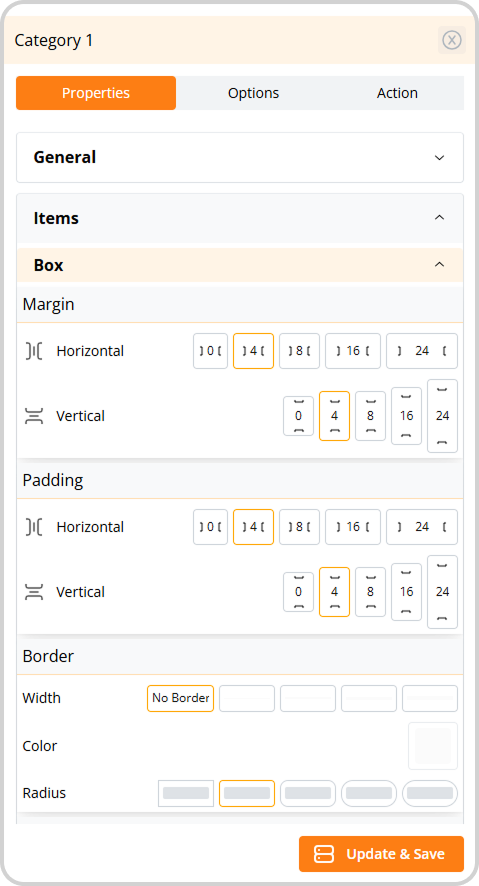Set Padding Horizontal to 8
Image resolution: width=479 pixels, height=886 pixels.
coord(299,527)
